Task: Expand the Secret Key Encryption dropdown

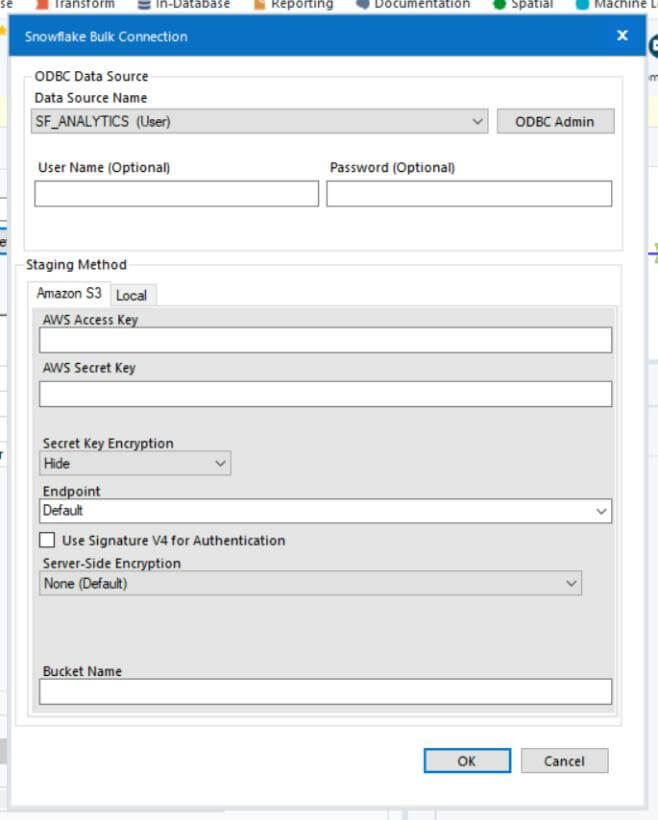Action: 135,463
